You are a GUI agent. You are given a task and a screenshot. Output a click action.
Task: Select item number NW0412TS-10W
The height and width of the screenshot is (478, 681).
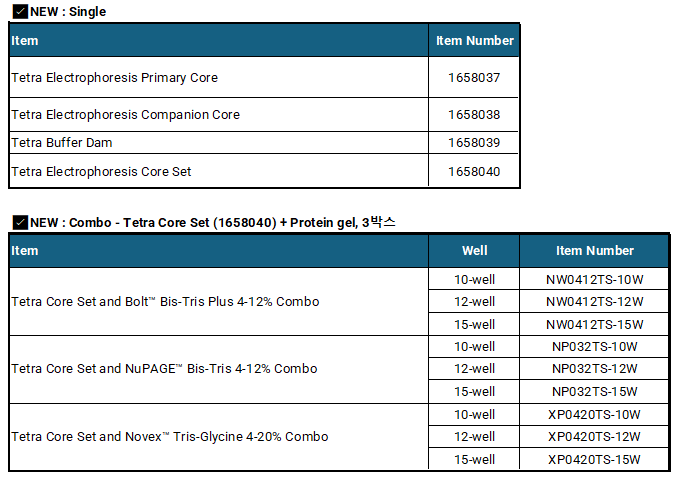click(594, 280)
